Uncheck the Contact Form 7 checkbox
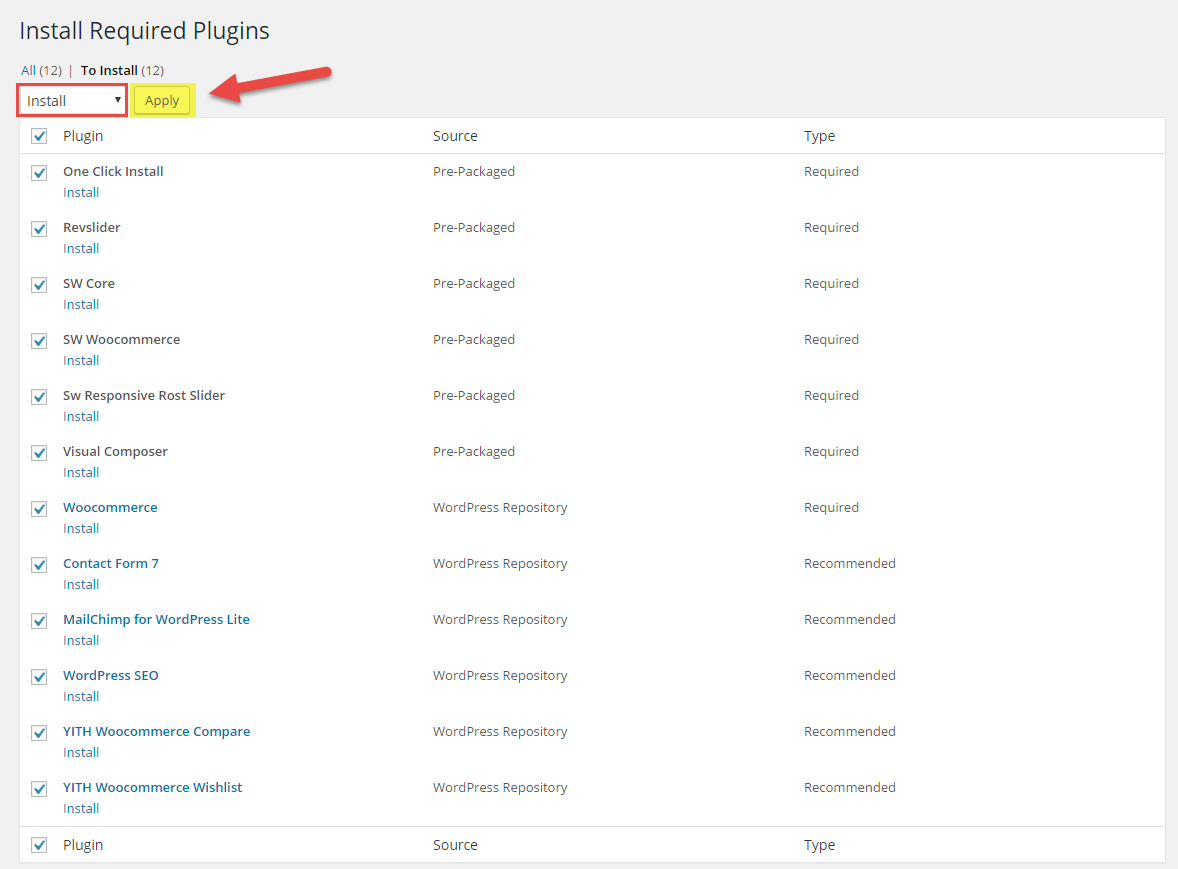Image resolution: width=1178 pixels, height=869 pixels. click(x=39, y=565)
